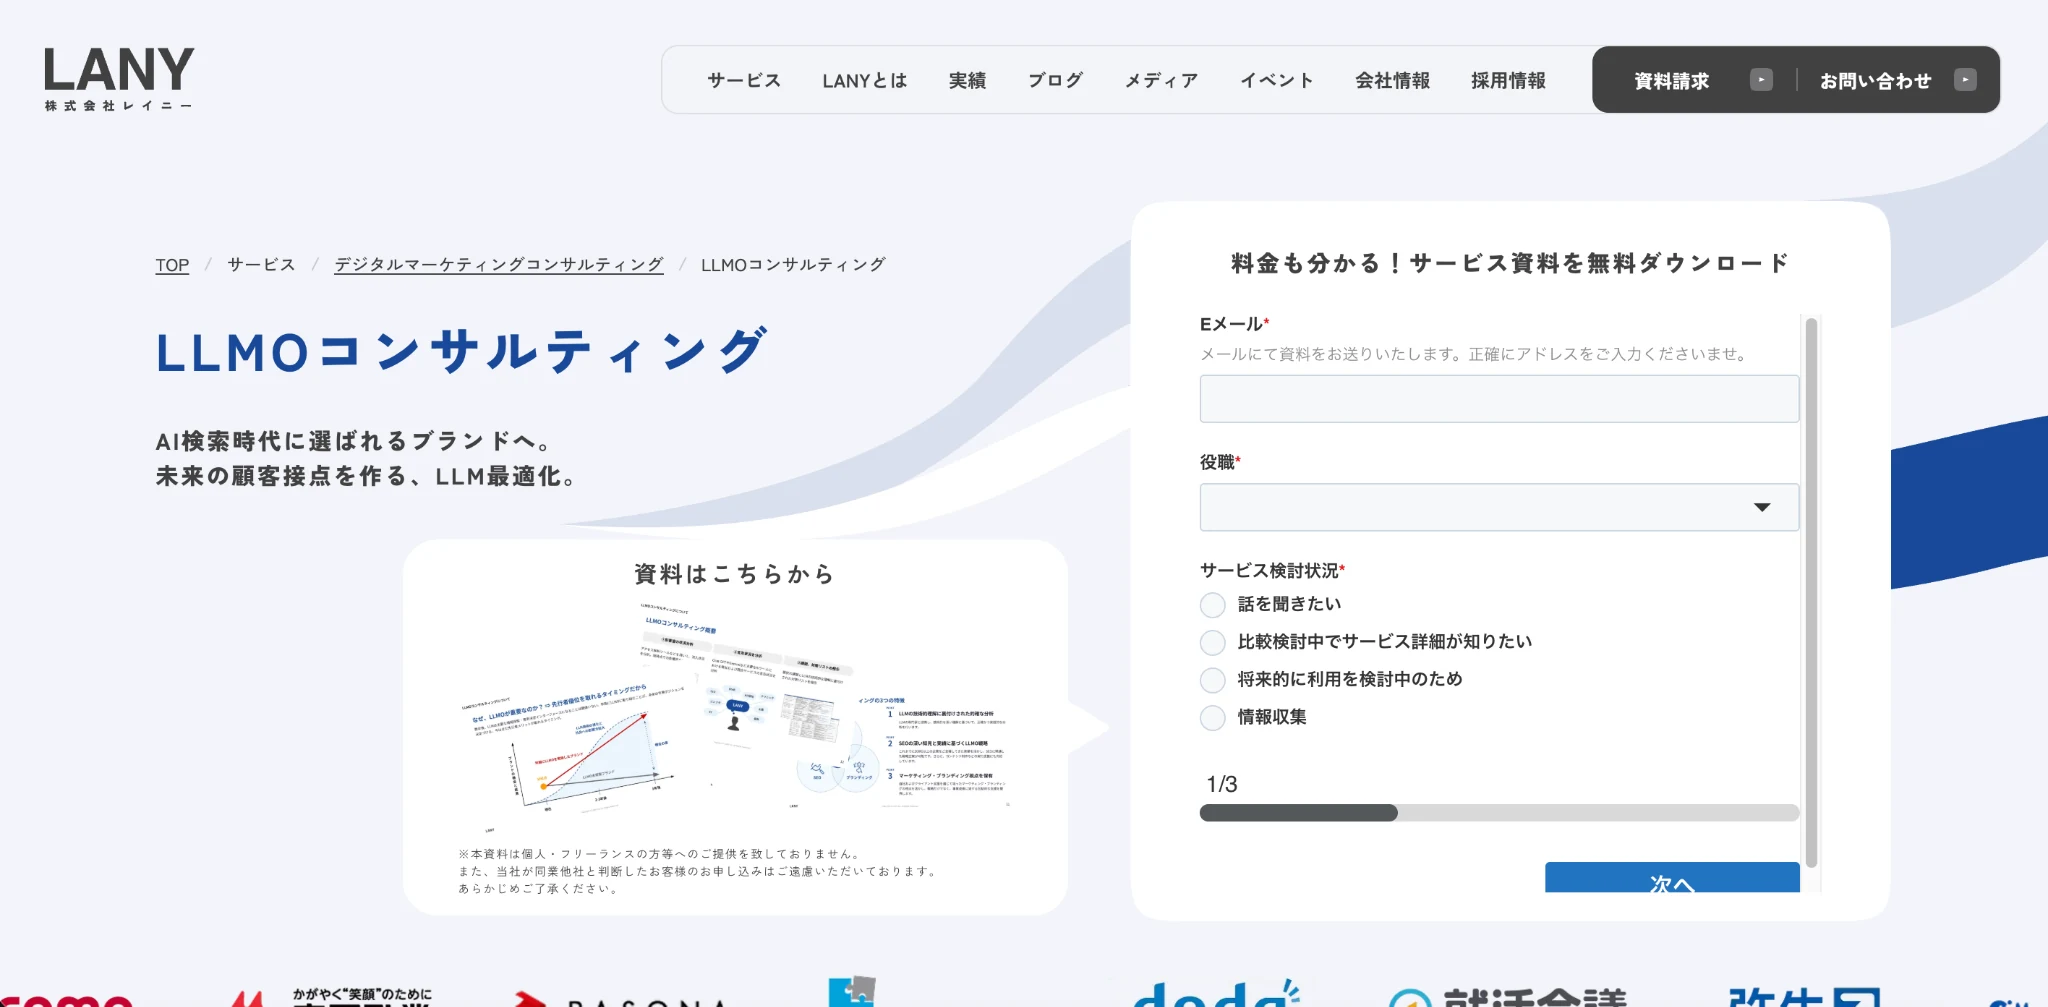Click the LLMOコンサルティング page title
Screen dimensions: 2048x1007
pos(462,352)
